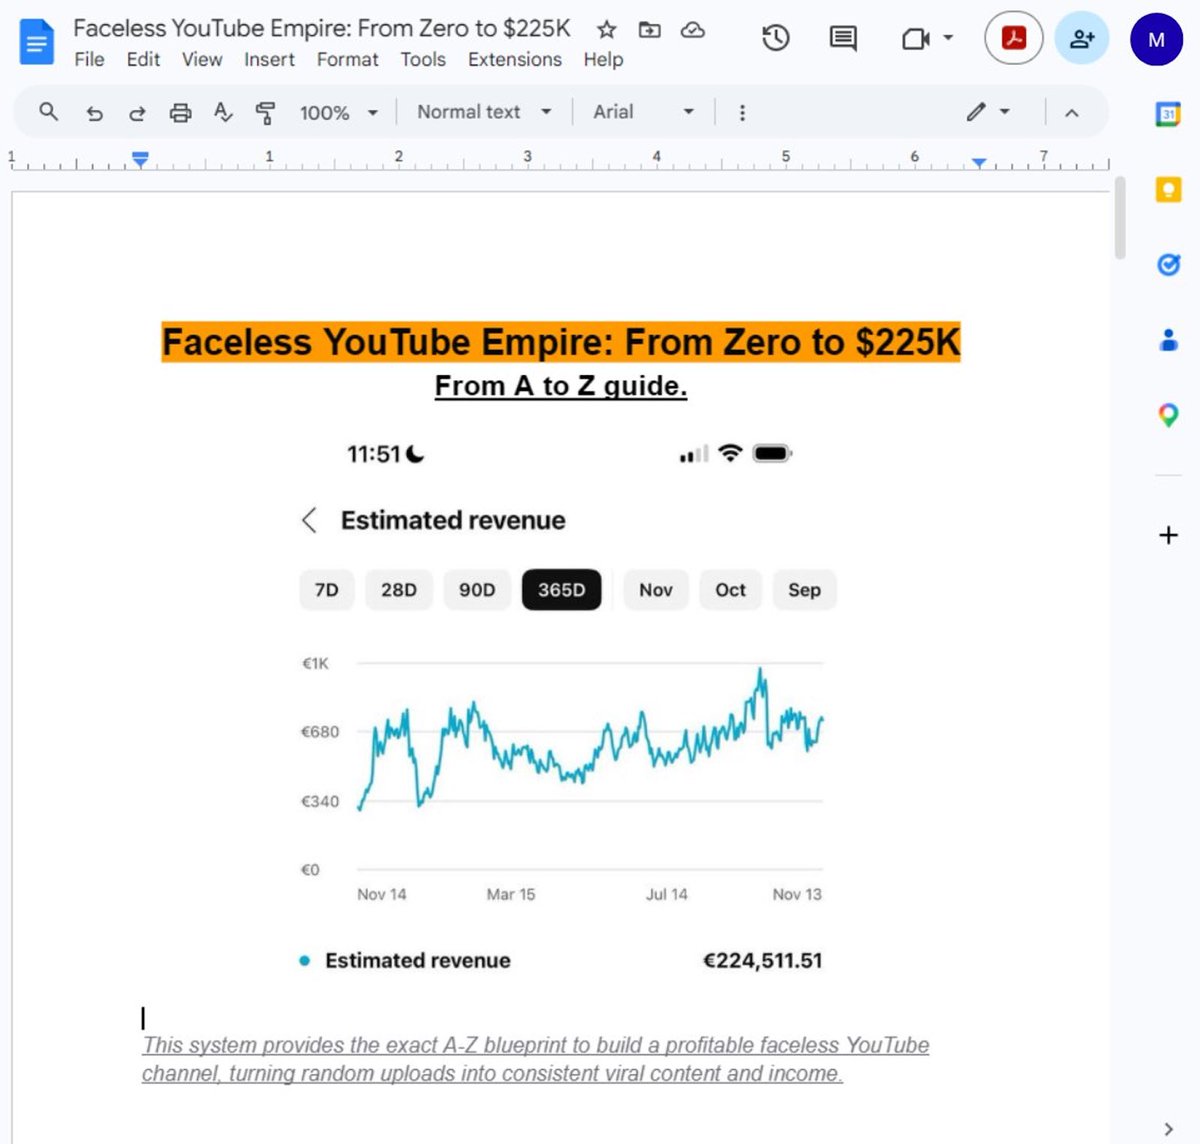Image resolution: width=1200 pixels, height=1144 pixels.
Task: Share document with people icon
Action: click(x=1082, y=39)
